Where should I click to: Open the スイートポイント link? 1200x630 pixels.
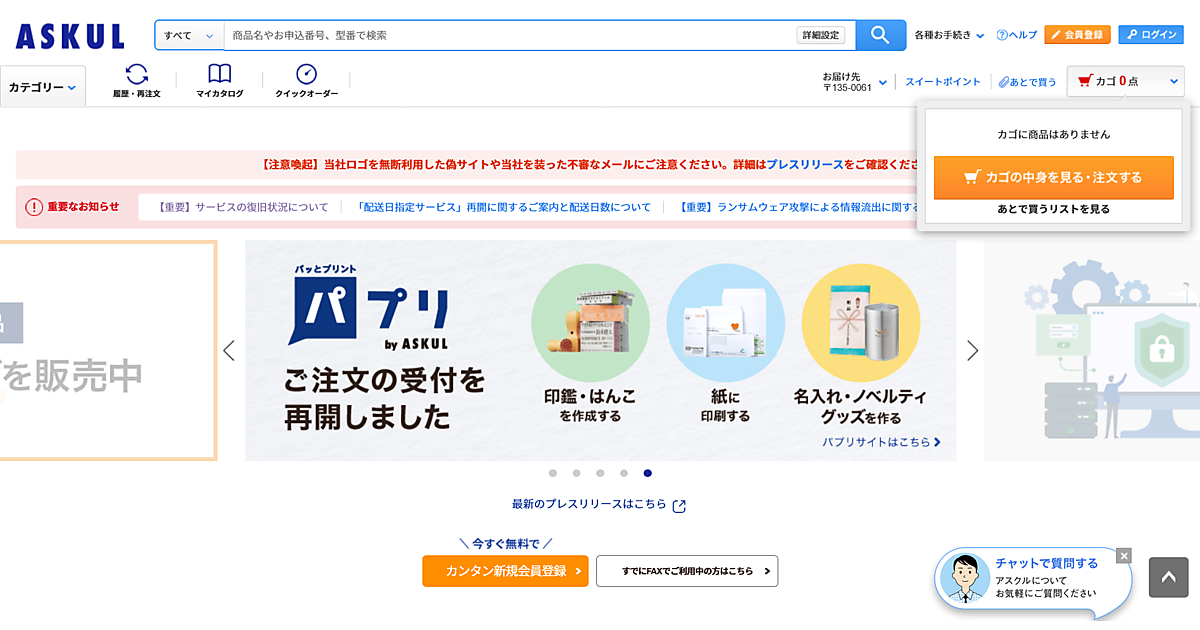[x=943, y=82]
